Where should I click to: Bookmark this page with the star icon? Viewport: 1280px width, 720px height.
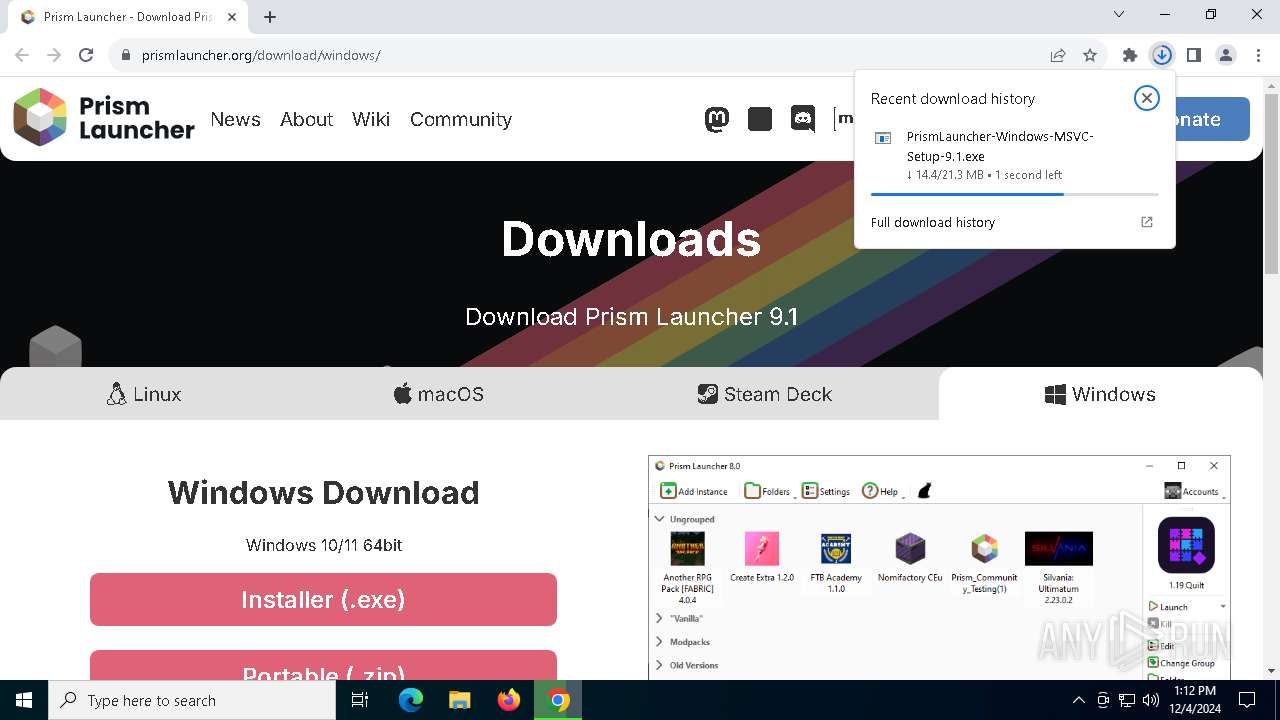point(1090,55)
